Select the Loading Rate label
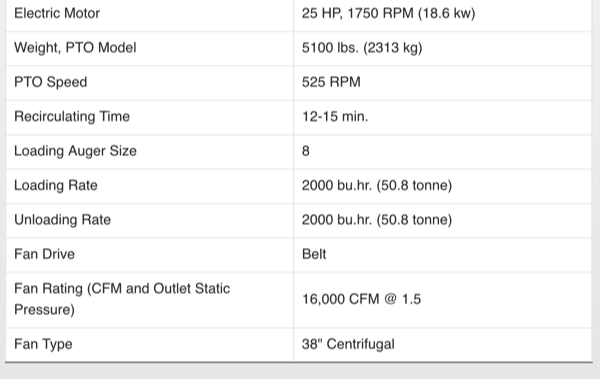 click(x=56, y=185)
